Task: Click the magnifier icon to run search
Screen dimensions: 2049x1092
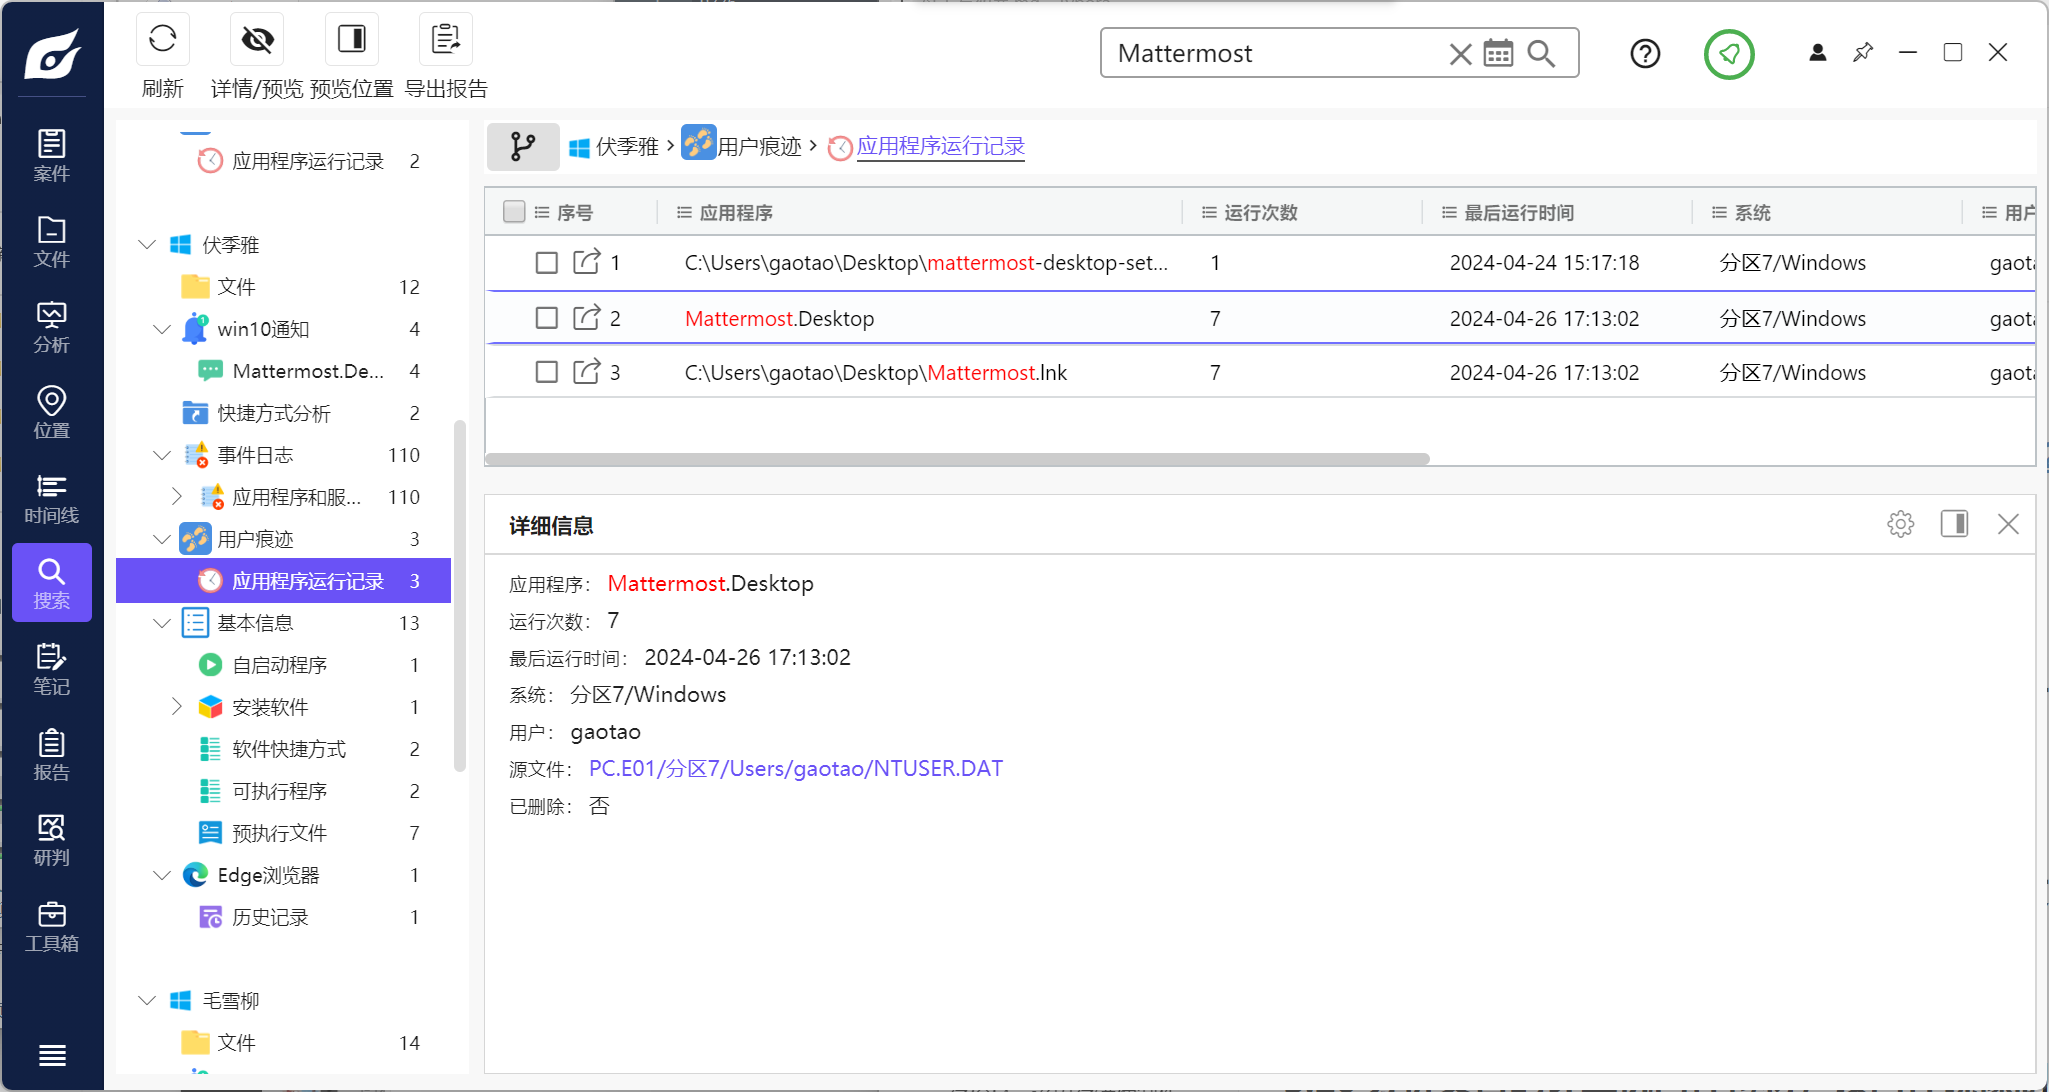Action: click(1541, 53)
